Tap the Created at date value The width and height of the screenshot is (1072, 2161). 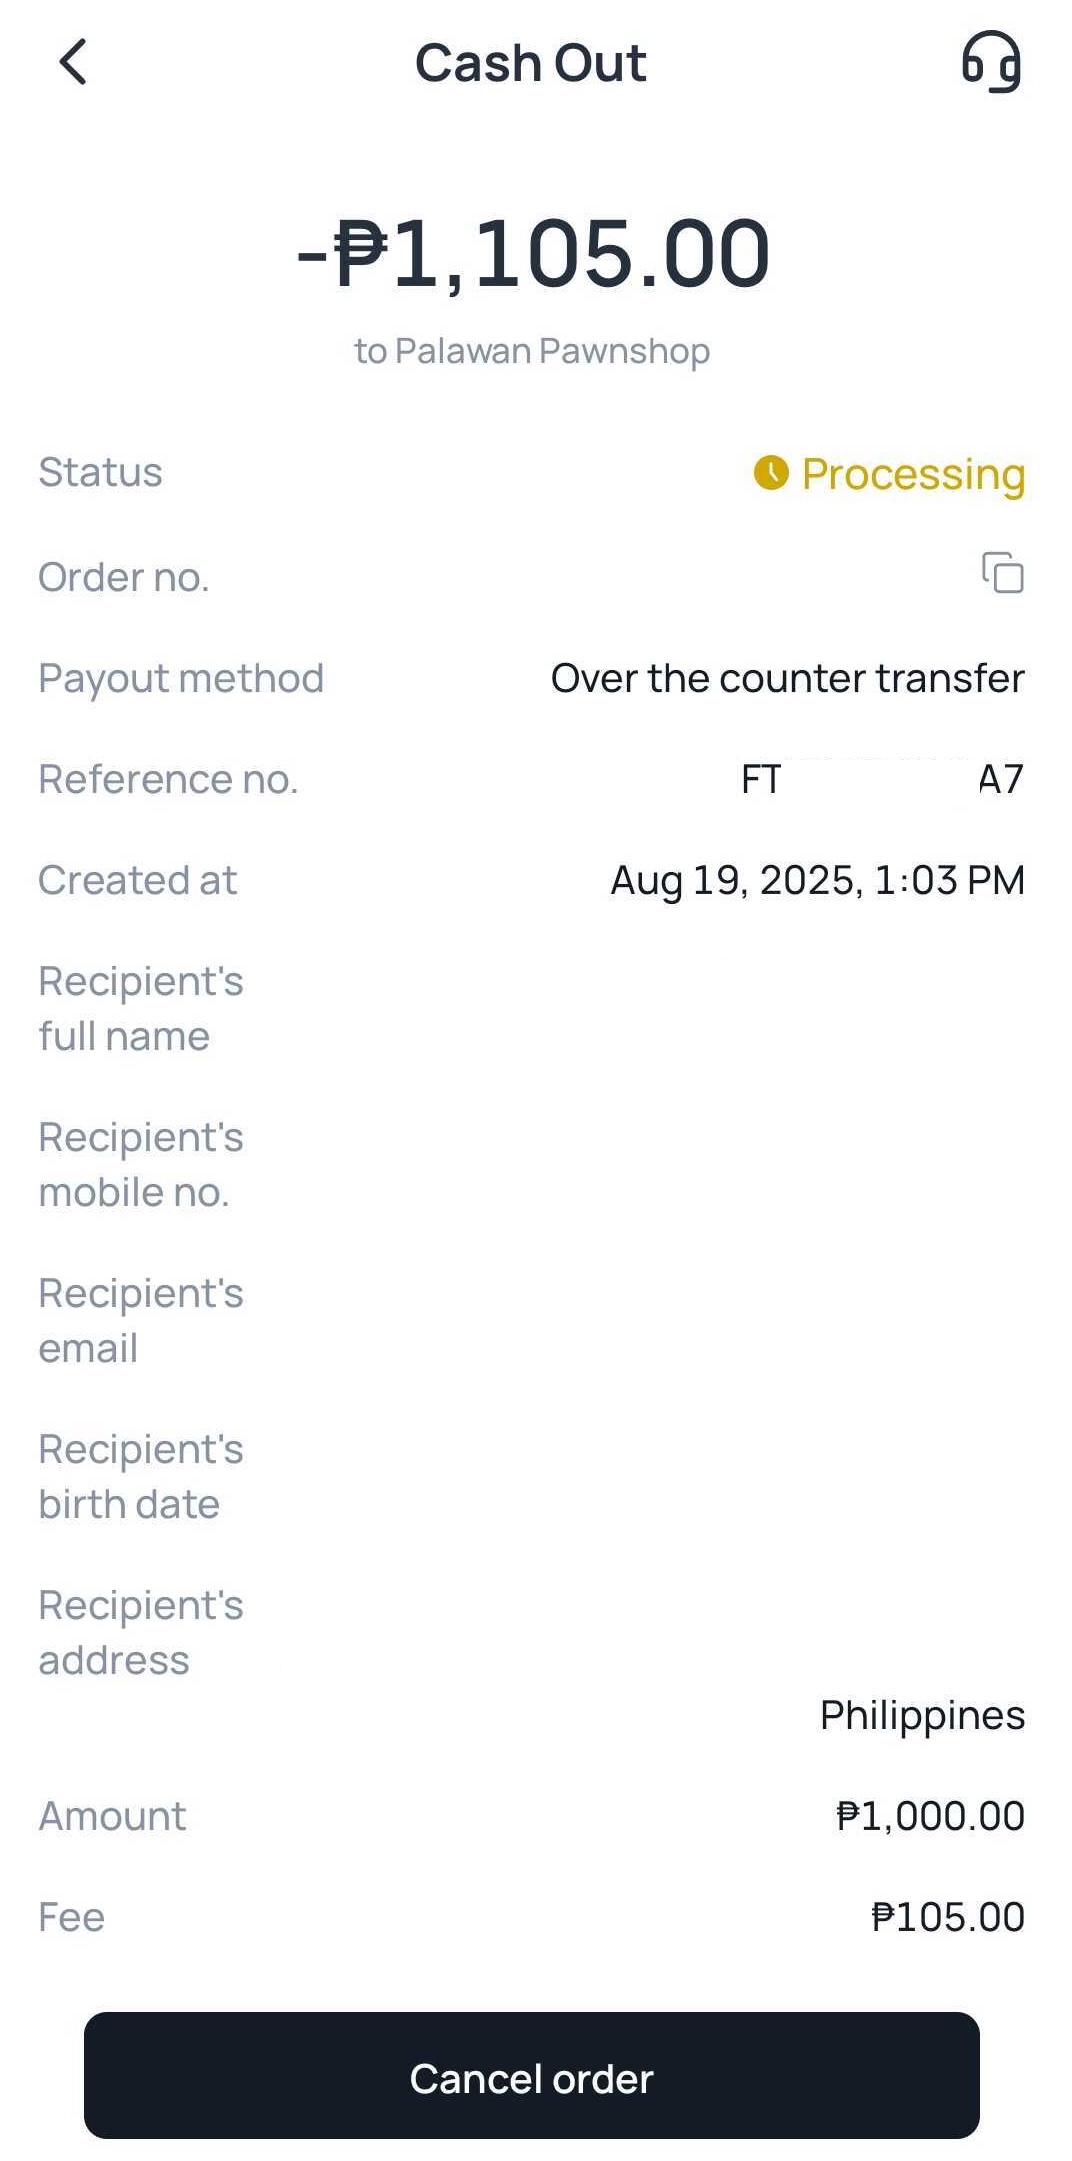(x=817, y=880)
